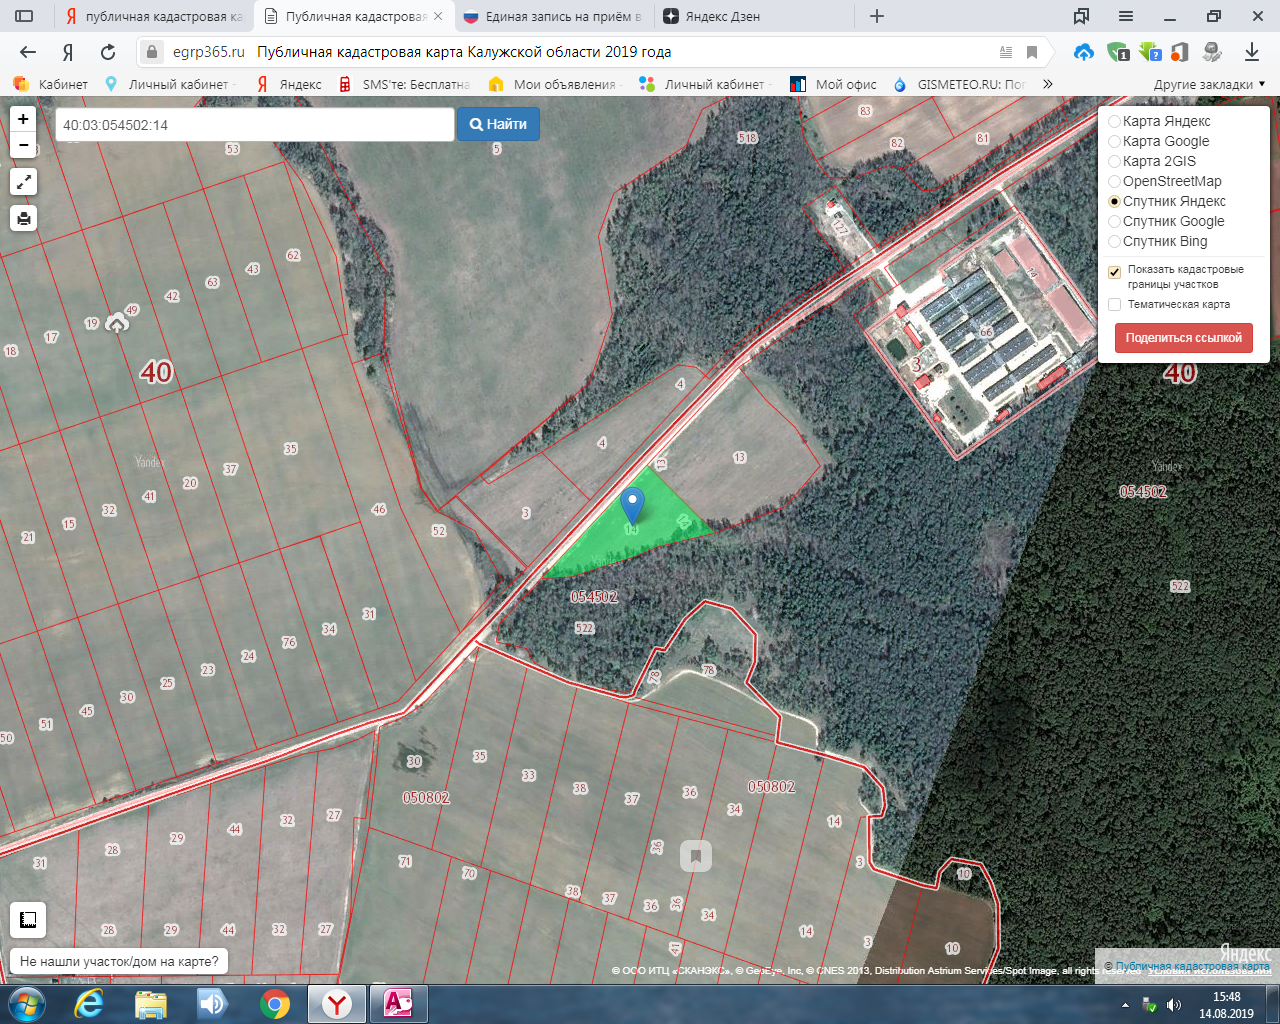Open the Мои объявления bookmark
1280x1024 pixels.
[553, 84]
